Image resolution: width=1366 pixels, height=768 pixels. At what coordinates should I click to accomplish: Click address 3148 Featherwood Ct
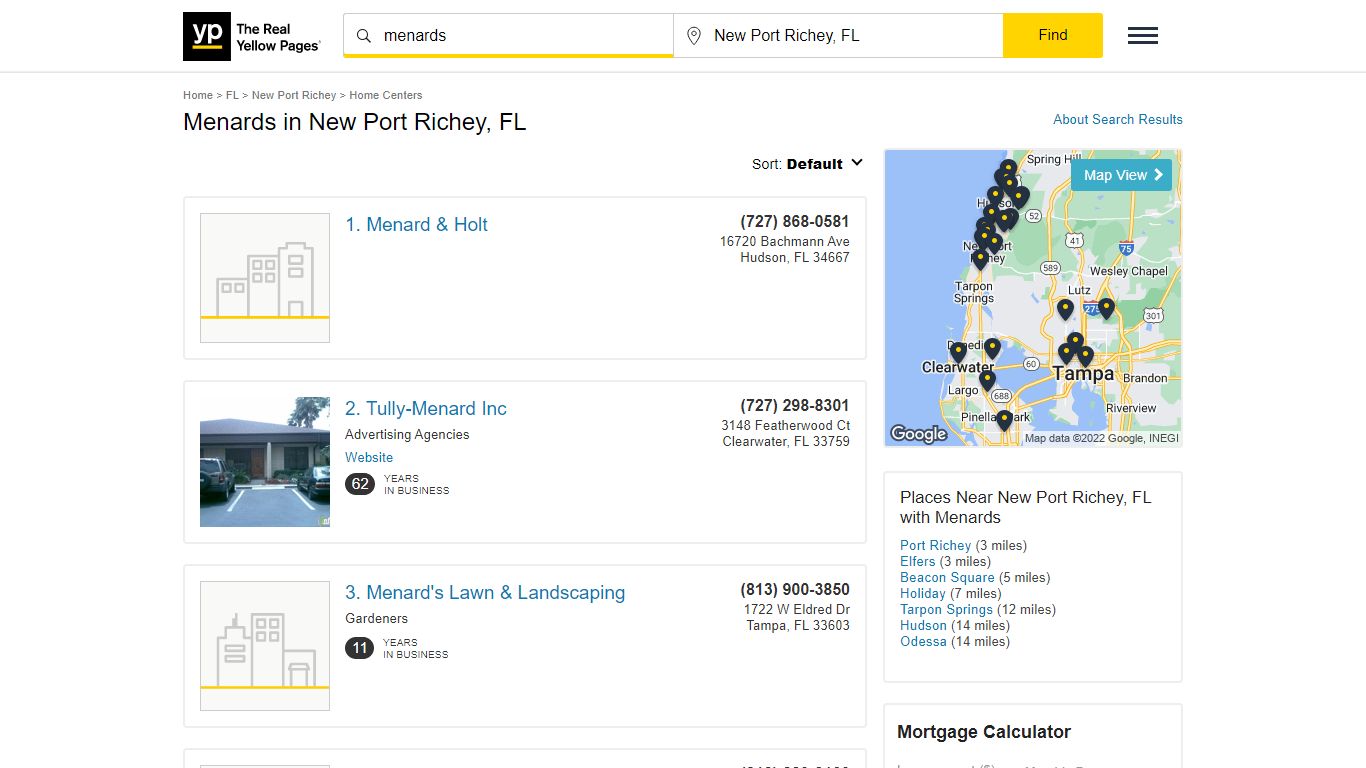[x=786, y=425]
